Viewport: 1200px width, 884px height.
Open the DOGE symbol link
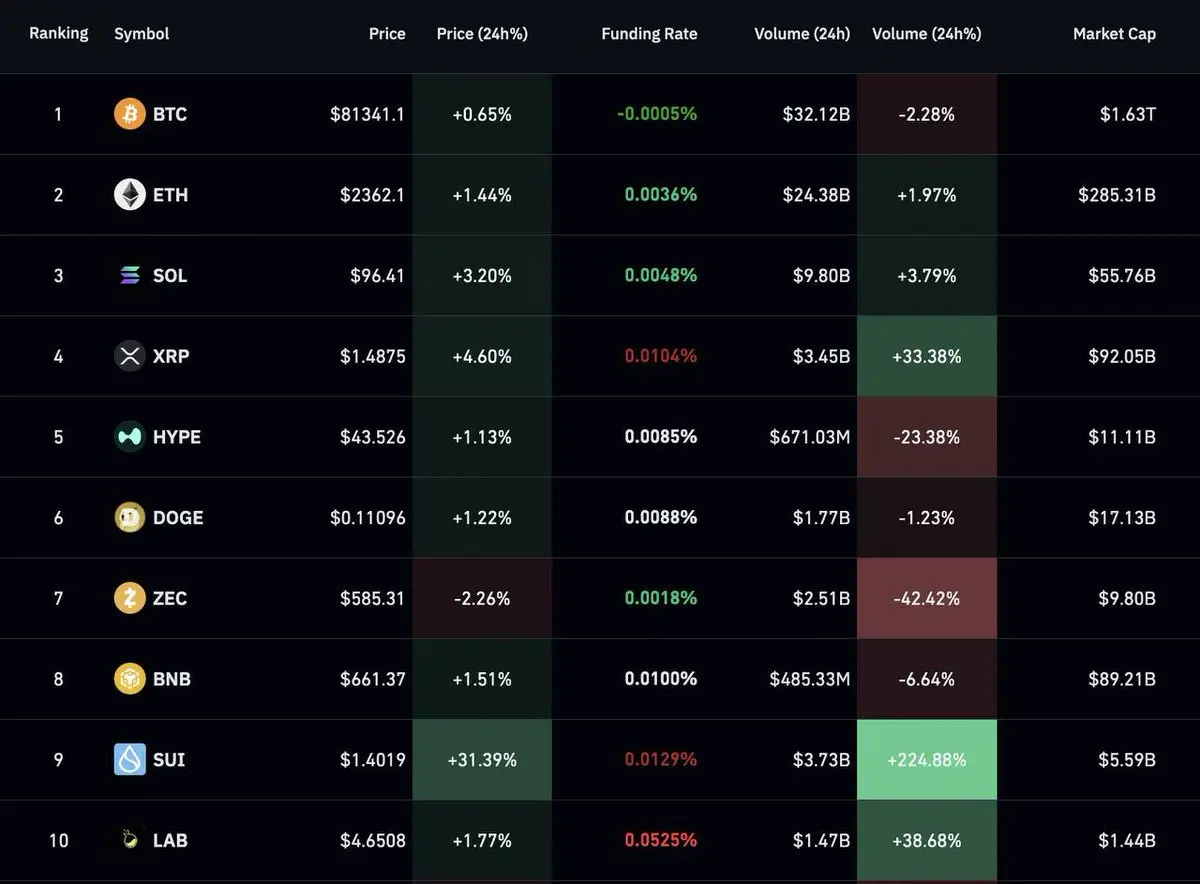point(178,518)
